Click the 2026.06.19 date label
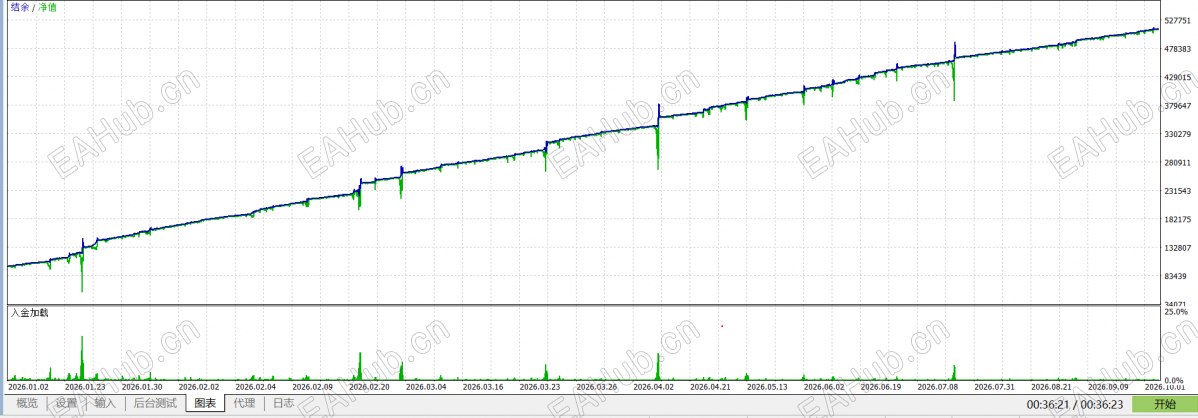Viewport: 1198px width, 418px height. (x=882, y=387)
